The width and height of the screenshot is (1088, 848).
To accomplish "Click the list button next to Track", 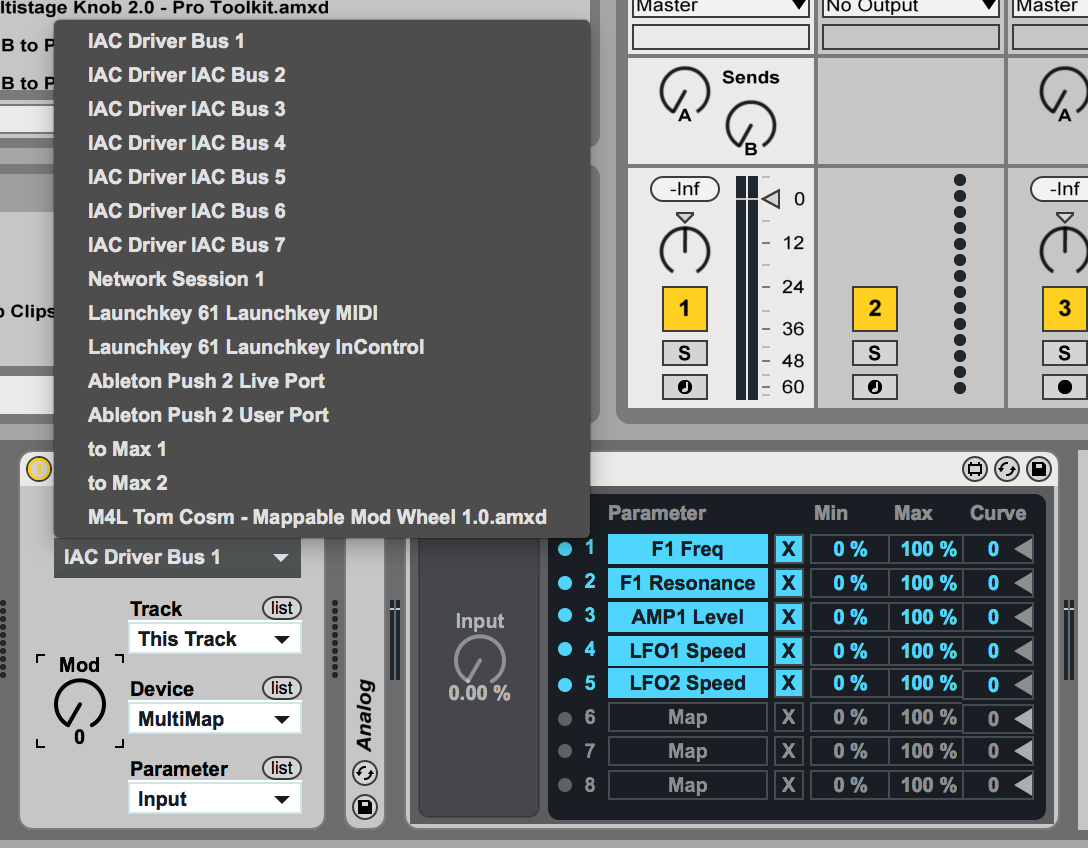I will pos(282,608).
